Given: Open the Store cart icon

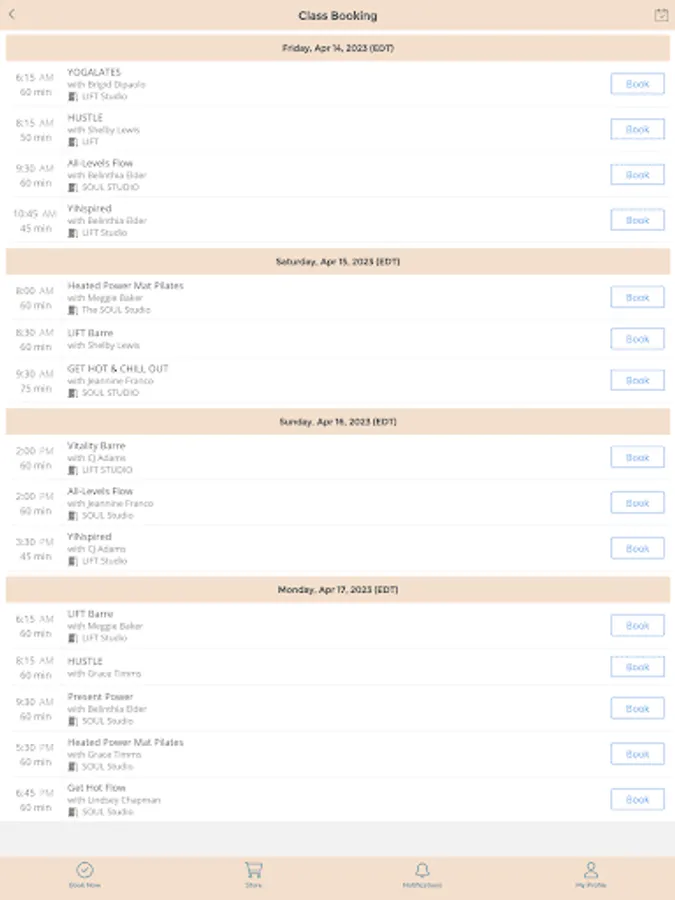Looking at the screenshot, I should 253,871.
